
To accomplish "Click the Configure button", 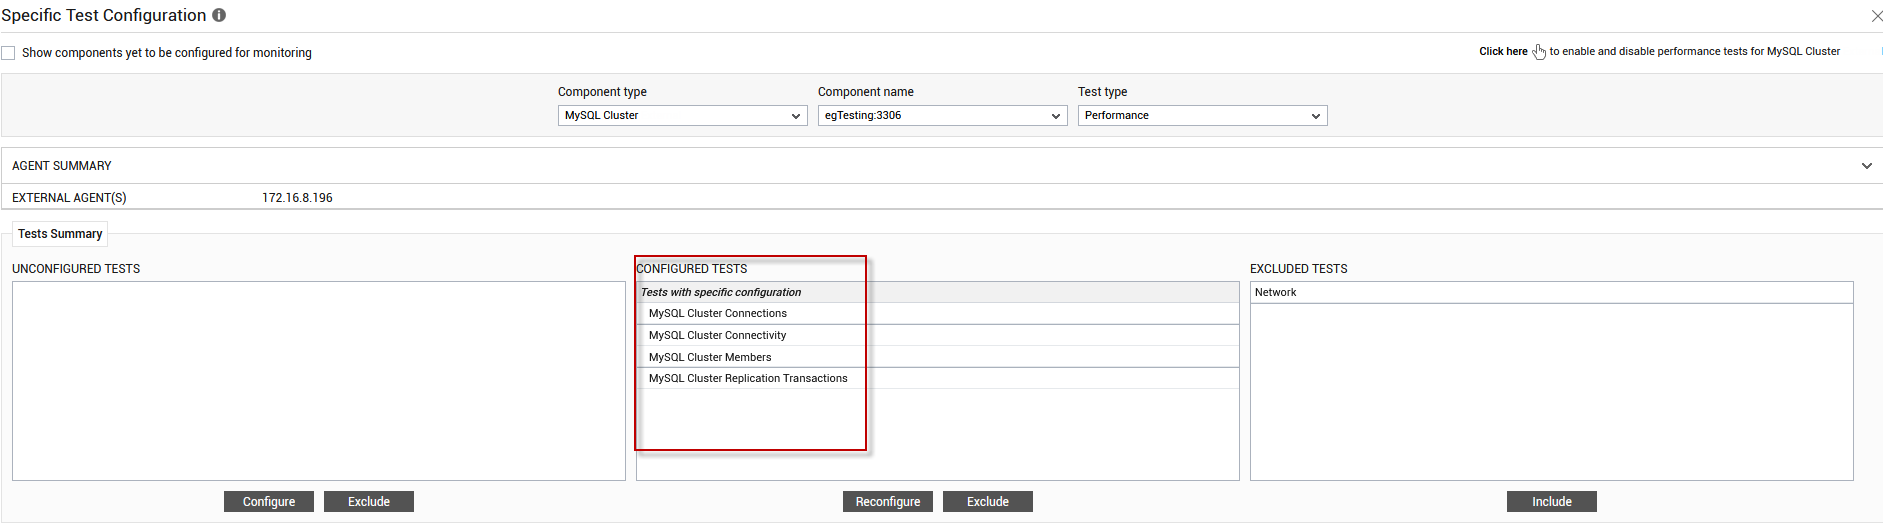I will [269, 502].
